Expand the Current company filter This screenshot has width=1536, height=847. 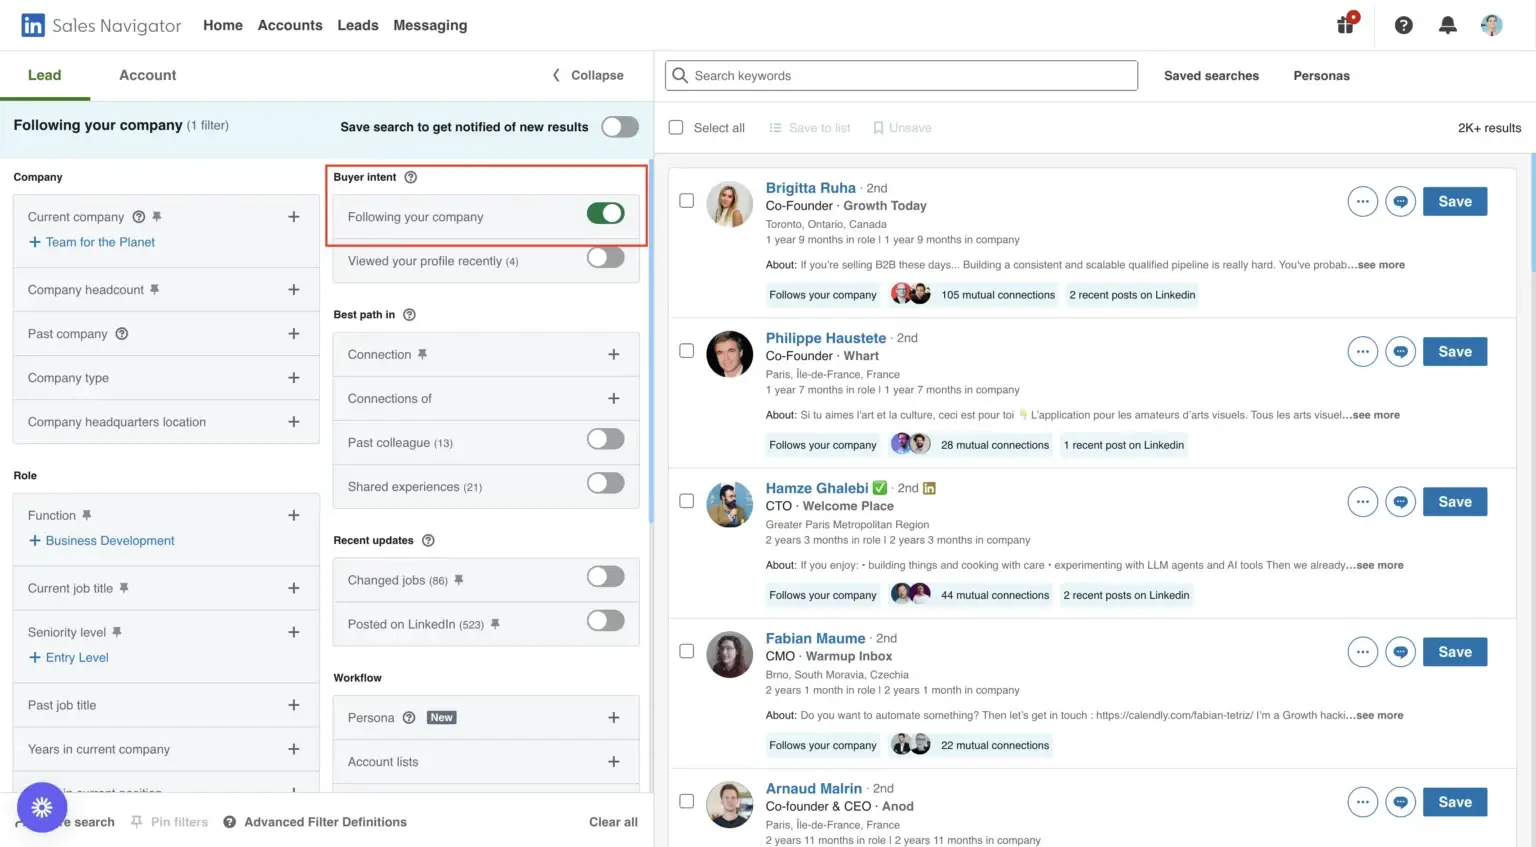[x=294, y=216]
